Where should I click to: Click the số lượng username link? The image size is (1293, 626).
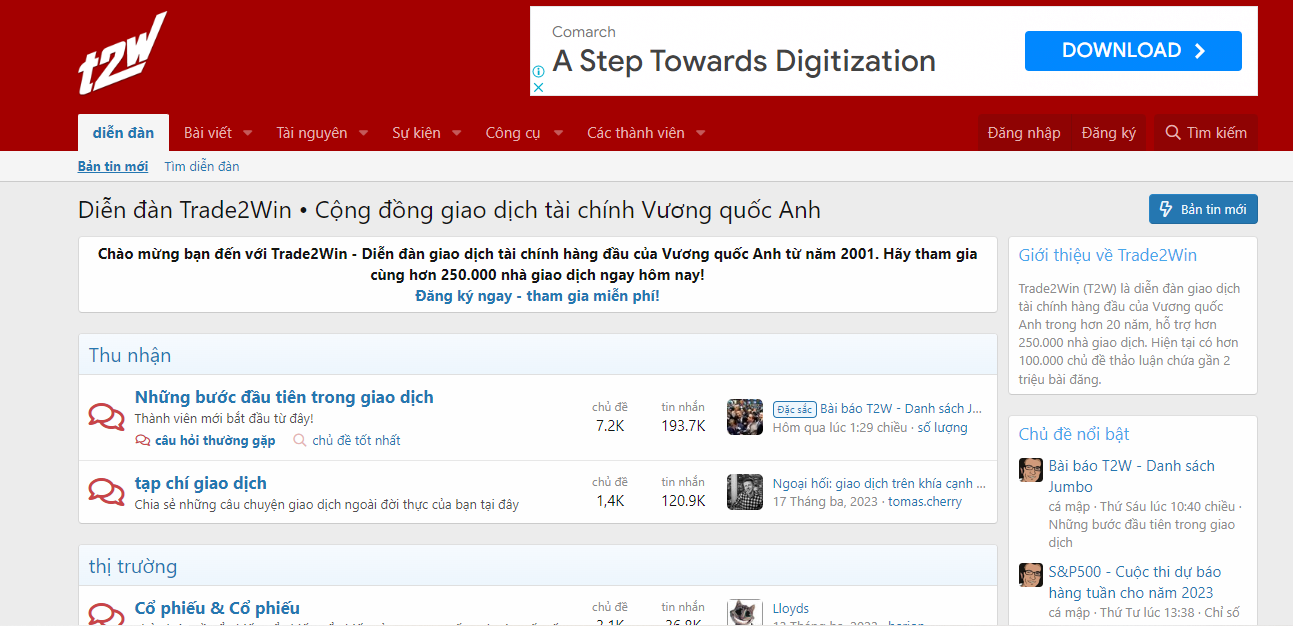pos(943,427)
